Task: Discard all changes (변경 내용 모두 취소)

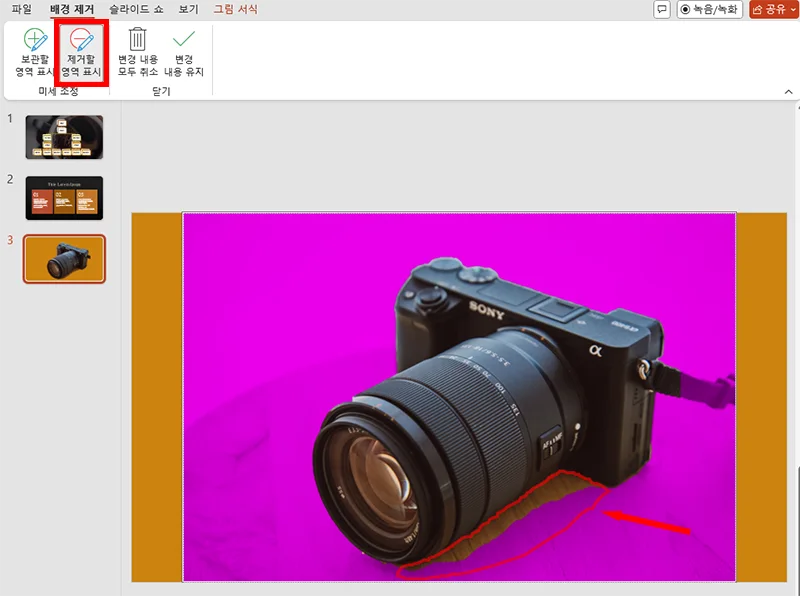Action: point(138,53)
